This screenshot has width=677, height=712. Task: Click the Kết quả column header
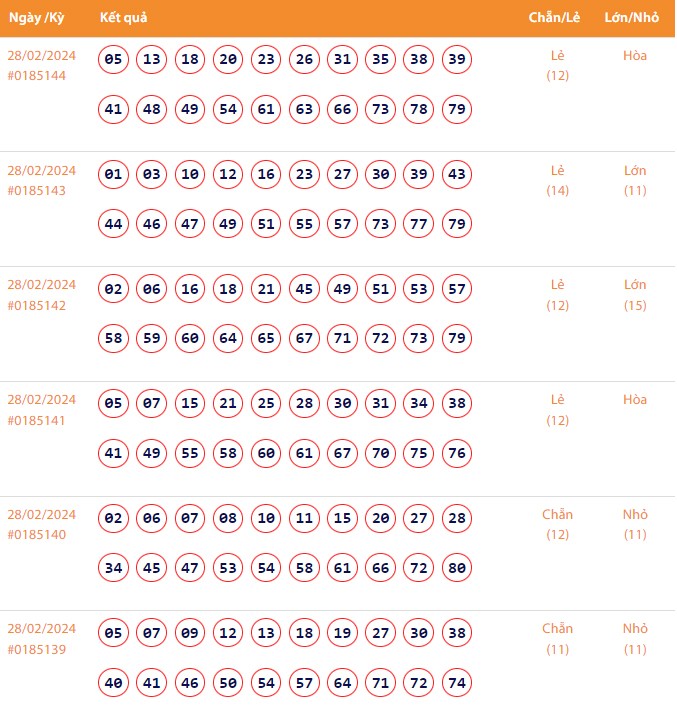124,18
